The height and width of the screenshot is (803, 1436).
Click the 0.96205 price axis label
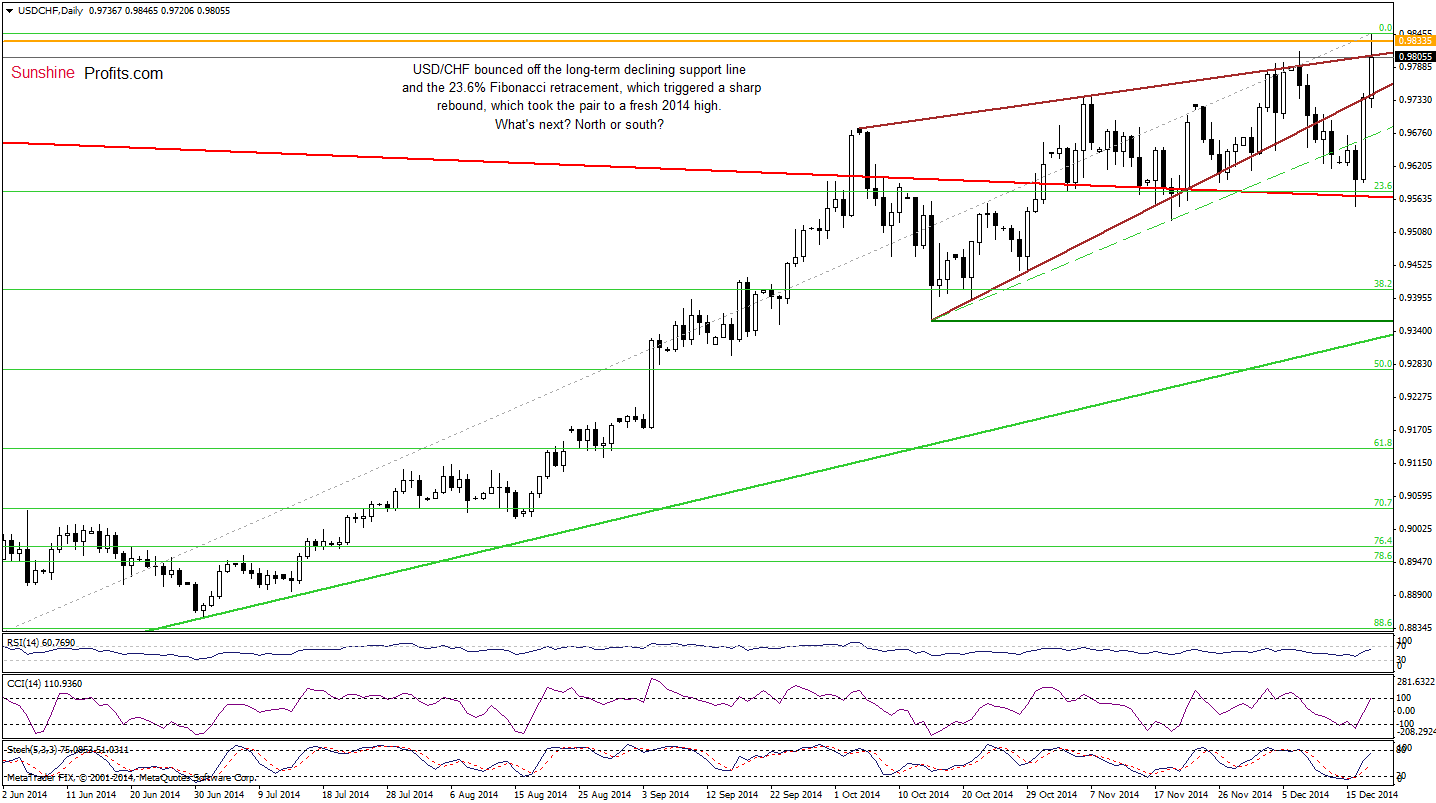(1414, 166)
